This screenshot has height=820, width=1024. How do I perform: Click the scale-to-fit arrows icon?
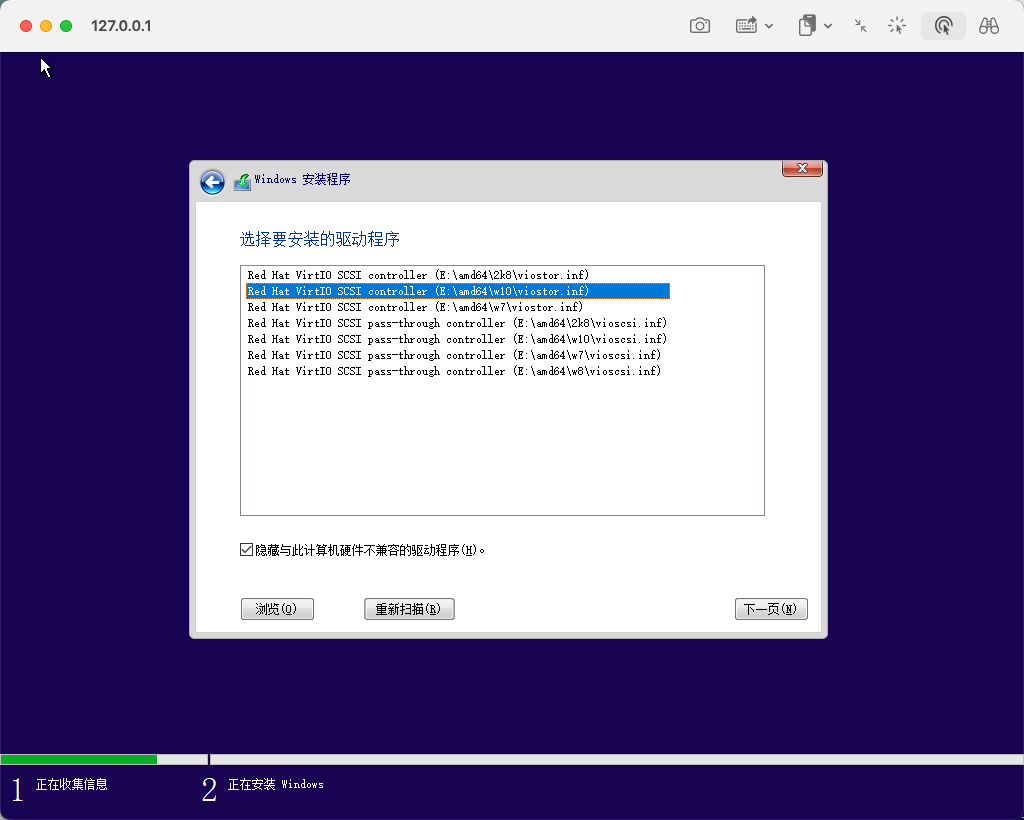(x=860, y=26)
